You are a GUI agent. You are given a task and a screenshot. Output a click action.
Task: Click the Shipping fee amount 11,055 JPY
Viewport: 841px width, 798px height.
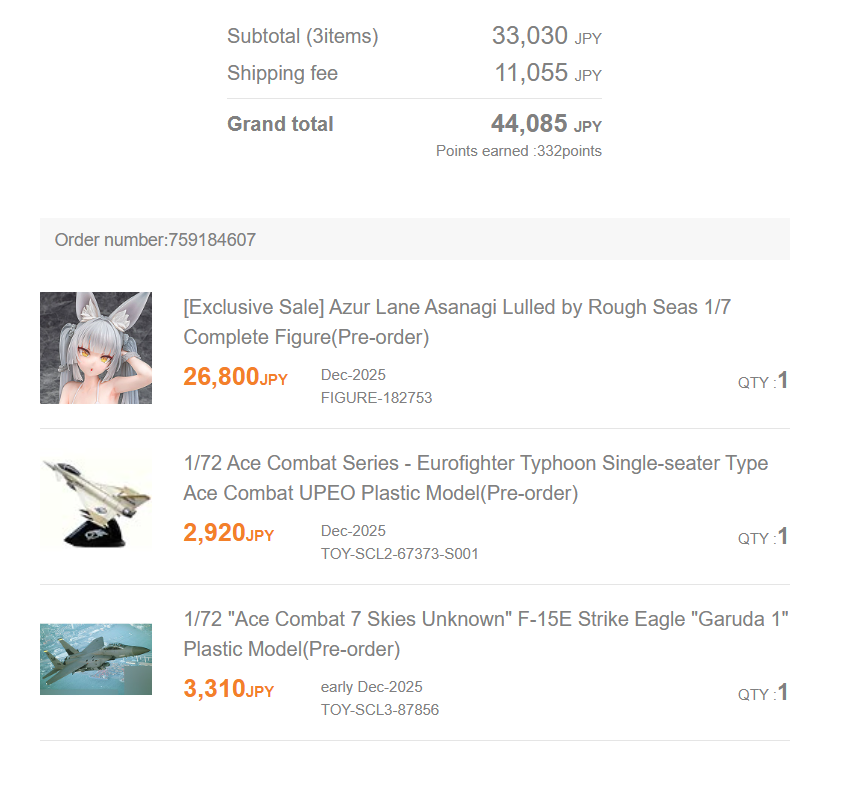(547, 73)
